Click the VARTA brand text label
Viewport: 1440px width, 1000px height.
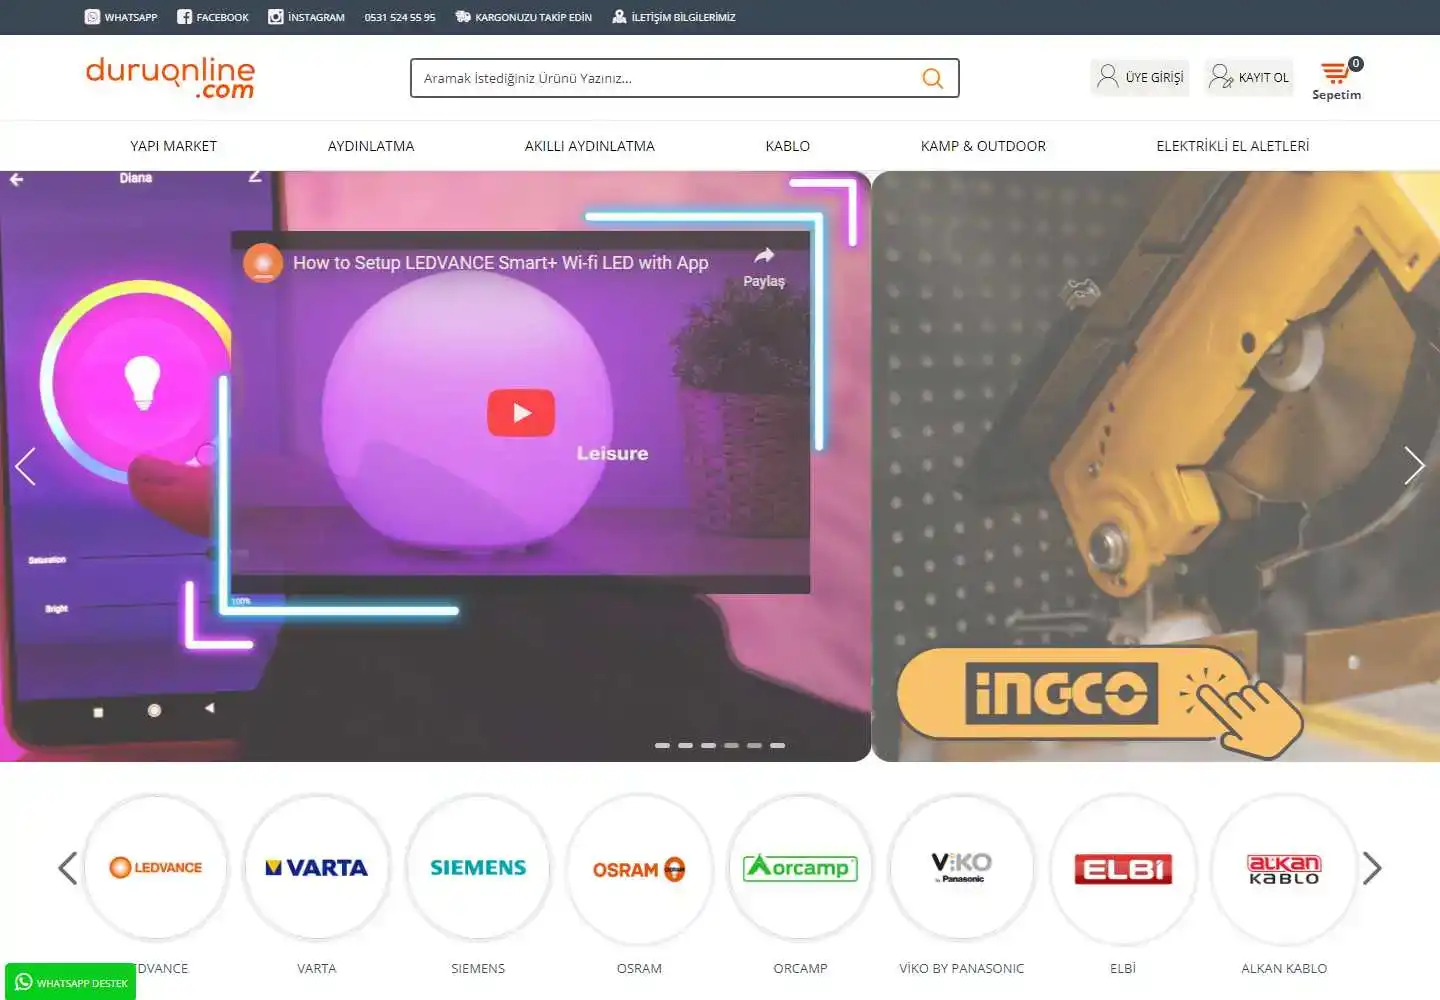point(317,968)
